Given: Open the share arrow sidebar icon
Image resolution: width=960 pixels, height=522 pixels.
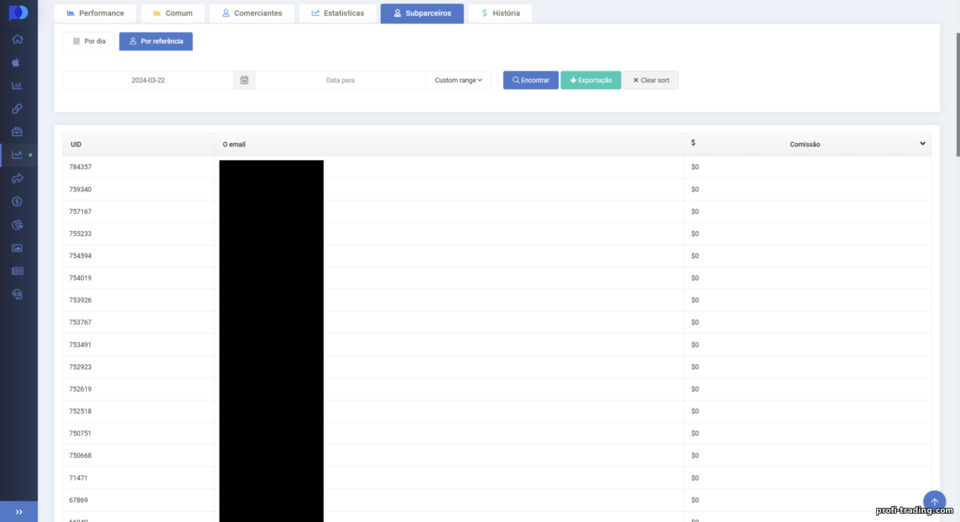Looking at the screenshot, I should click(17, 178).
